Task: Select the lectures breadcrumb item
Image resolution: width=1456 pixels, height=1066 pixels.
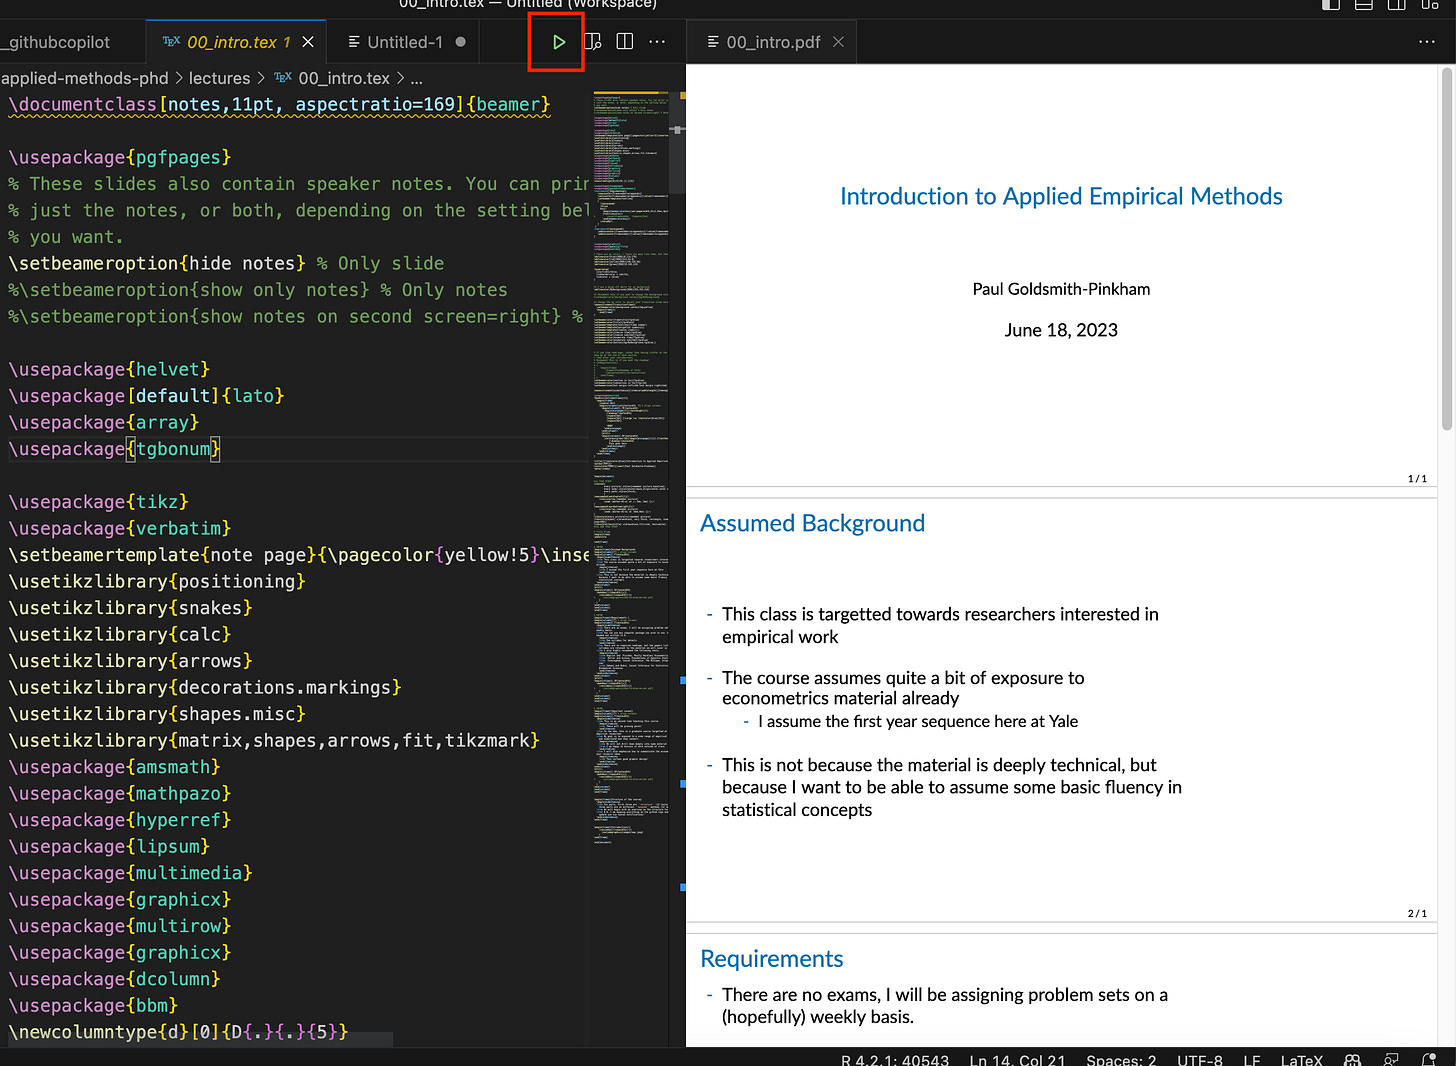Action: point(220,78)
